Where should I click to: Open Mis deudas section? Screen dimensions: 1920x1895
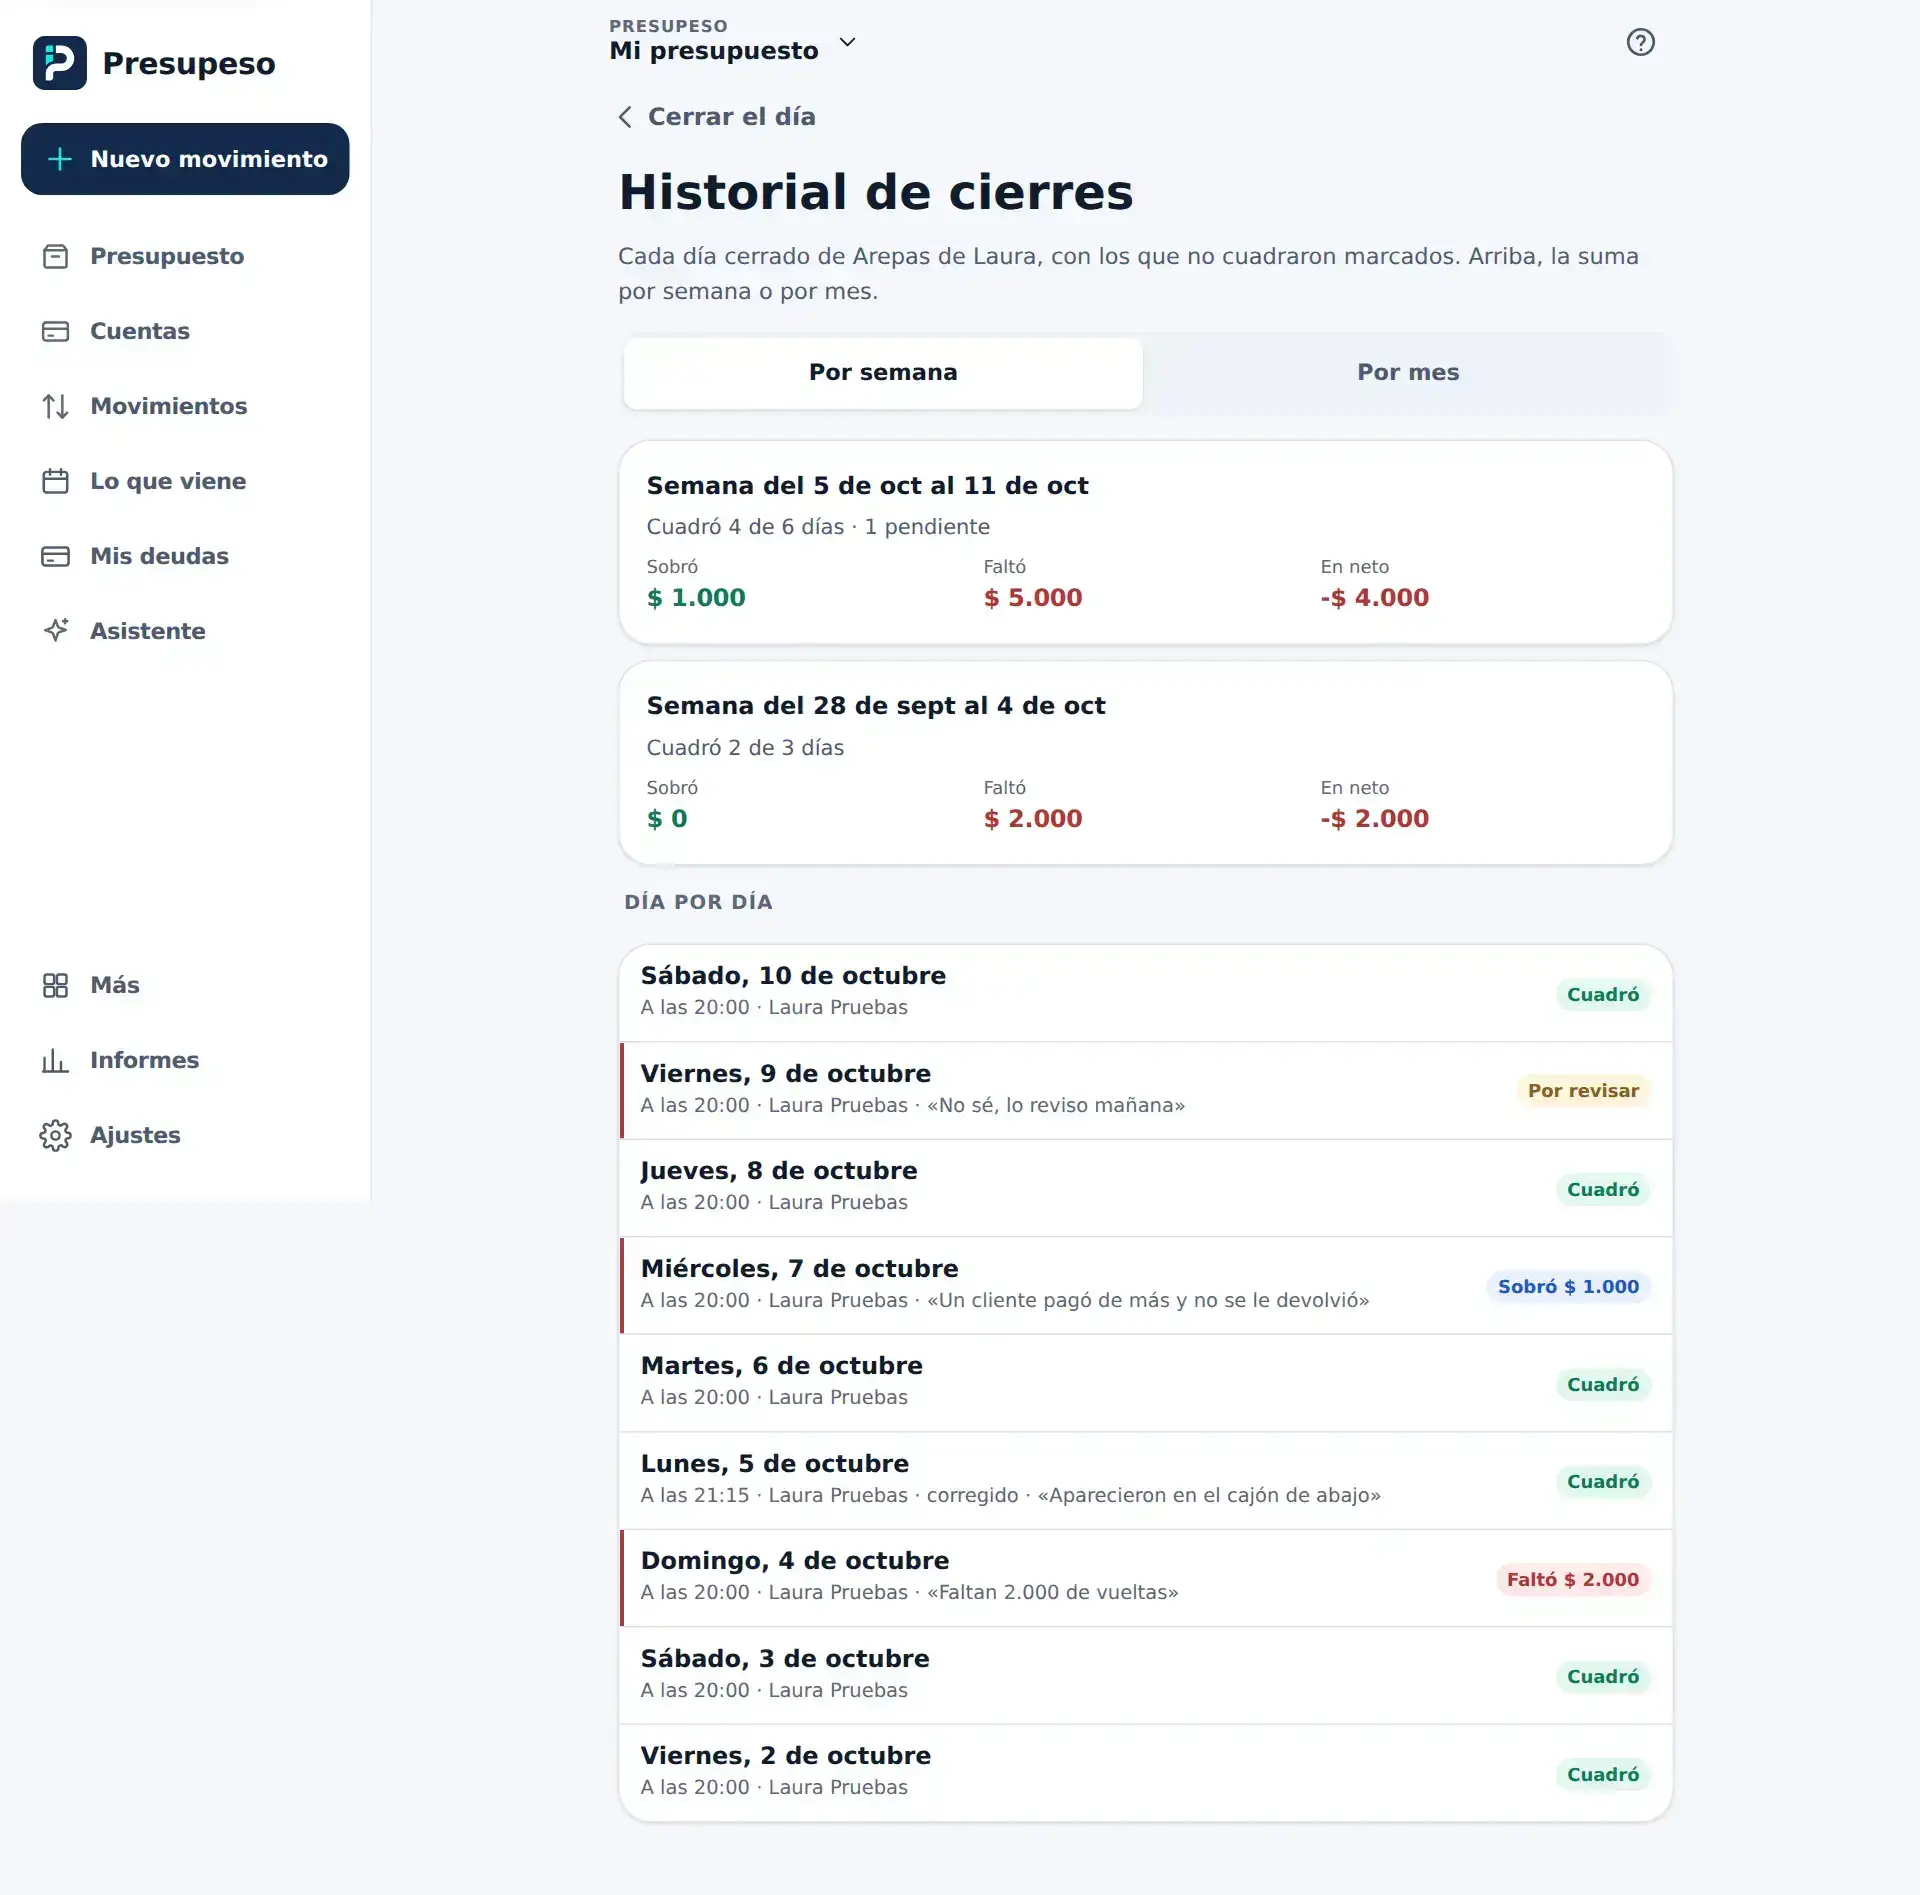tap(185, 556)
